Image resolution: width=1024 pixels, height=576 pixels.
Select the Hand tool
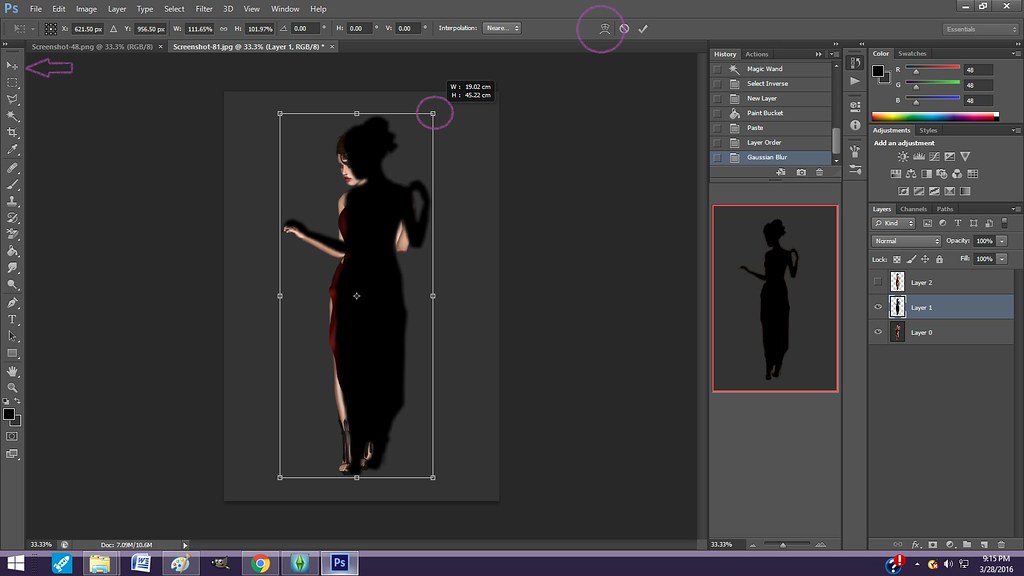point(13,371)
